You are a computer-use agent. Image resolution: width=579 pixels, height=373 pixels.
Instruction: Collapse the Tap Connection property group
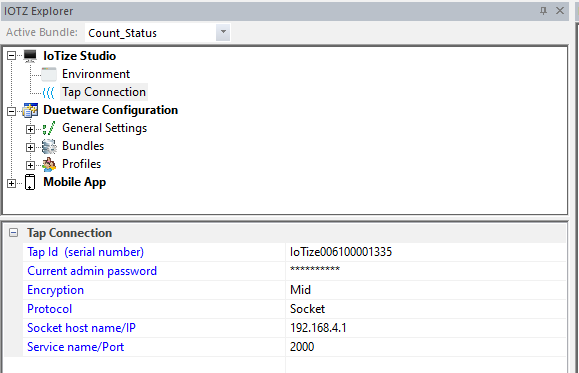tap(13, 233)
